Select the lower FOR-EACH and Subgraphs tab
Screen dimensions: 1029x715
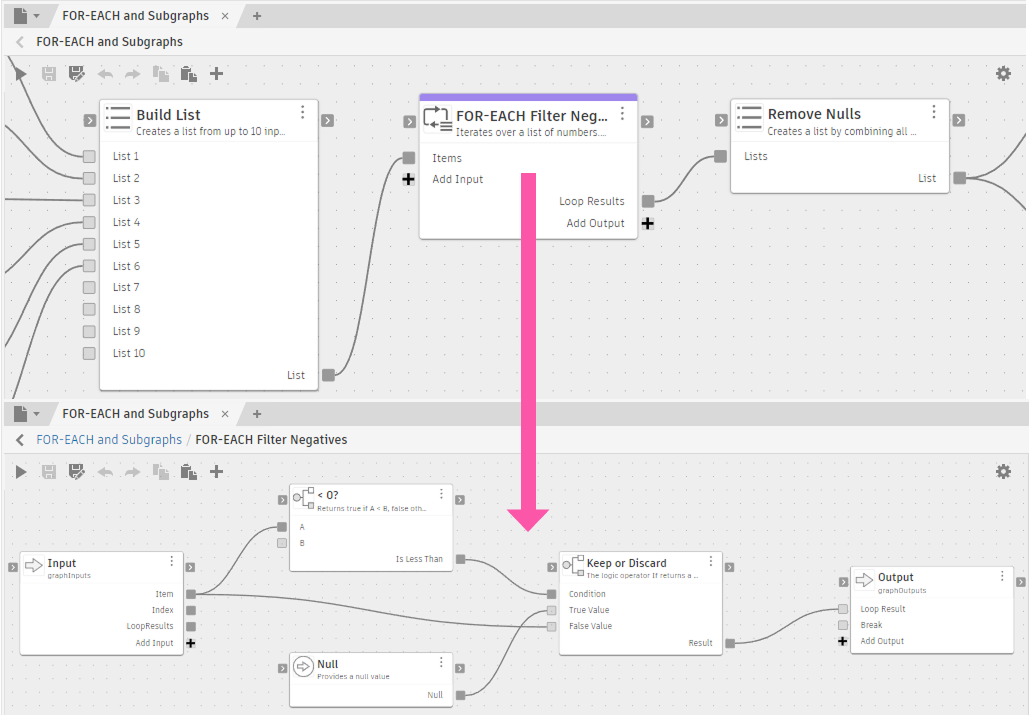pos(135,414)
